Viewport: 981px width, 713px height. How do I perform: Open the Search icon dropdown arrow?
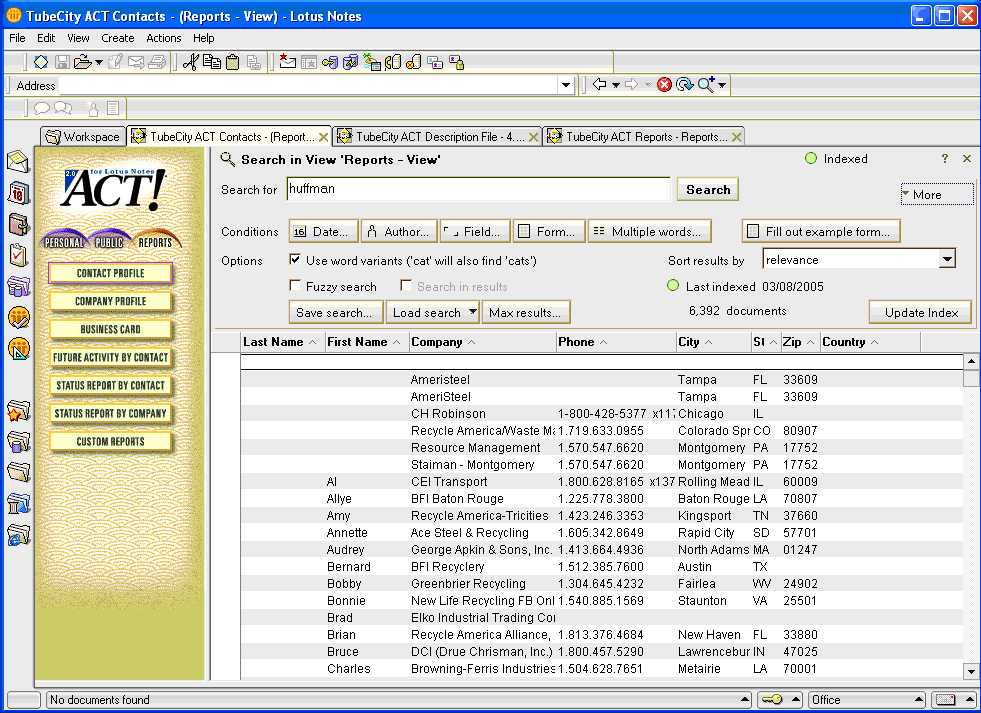pyautogui.click(x=723, y=84)
